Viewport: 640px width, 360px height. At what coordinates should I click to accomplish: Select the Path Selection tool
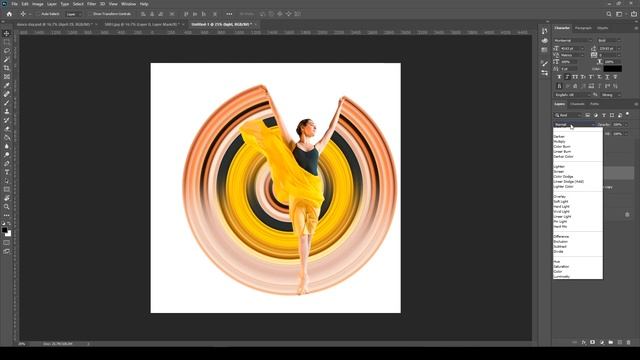7,181
